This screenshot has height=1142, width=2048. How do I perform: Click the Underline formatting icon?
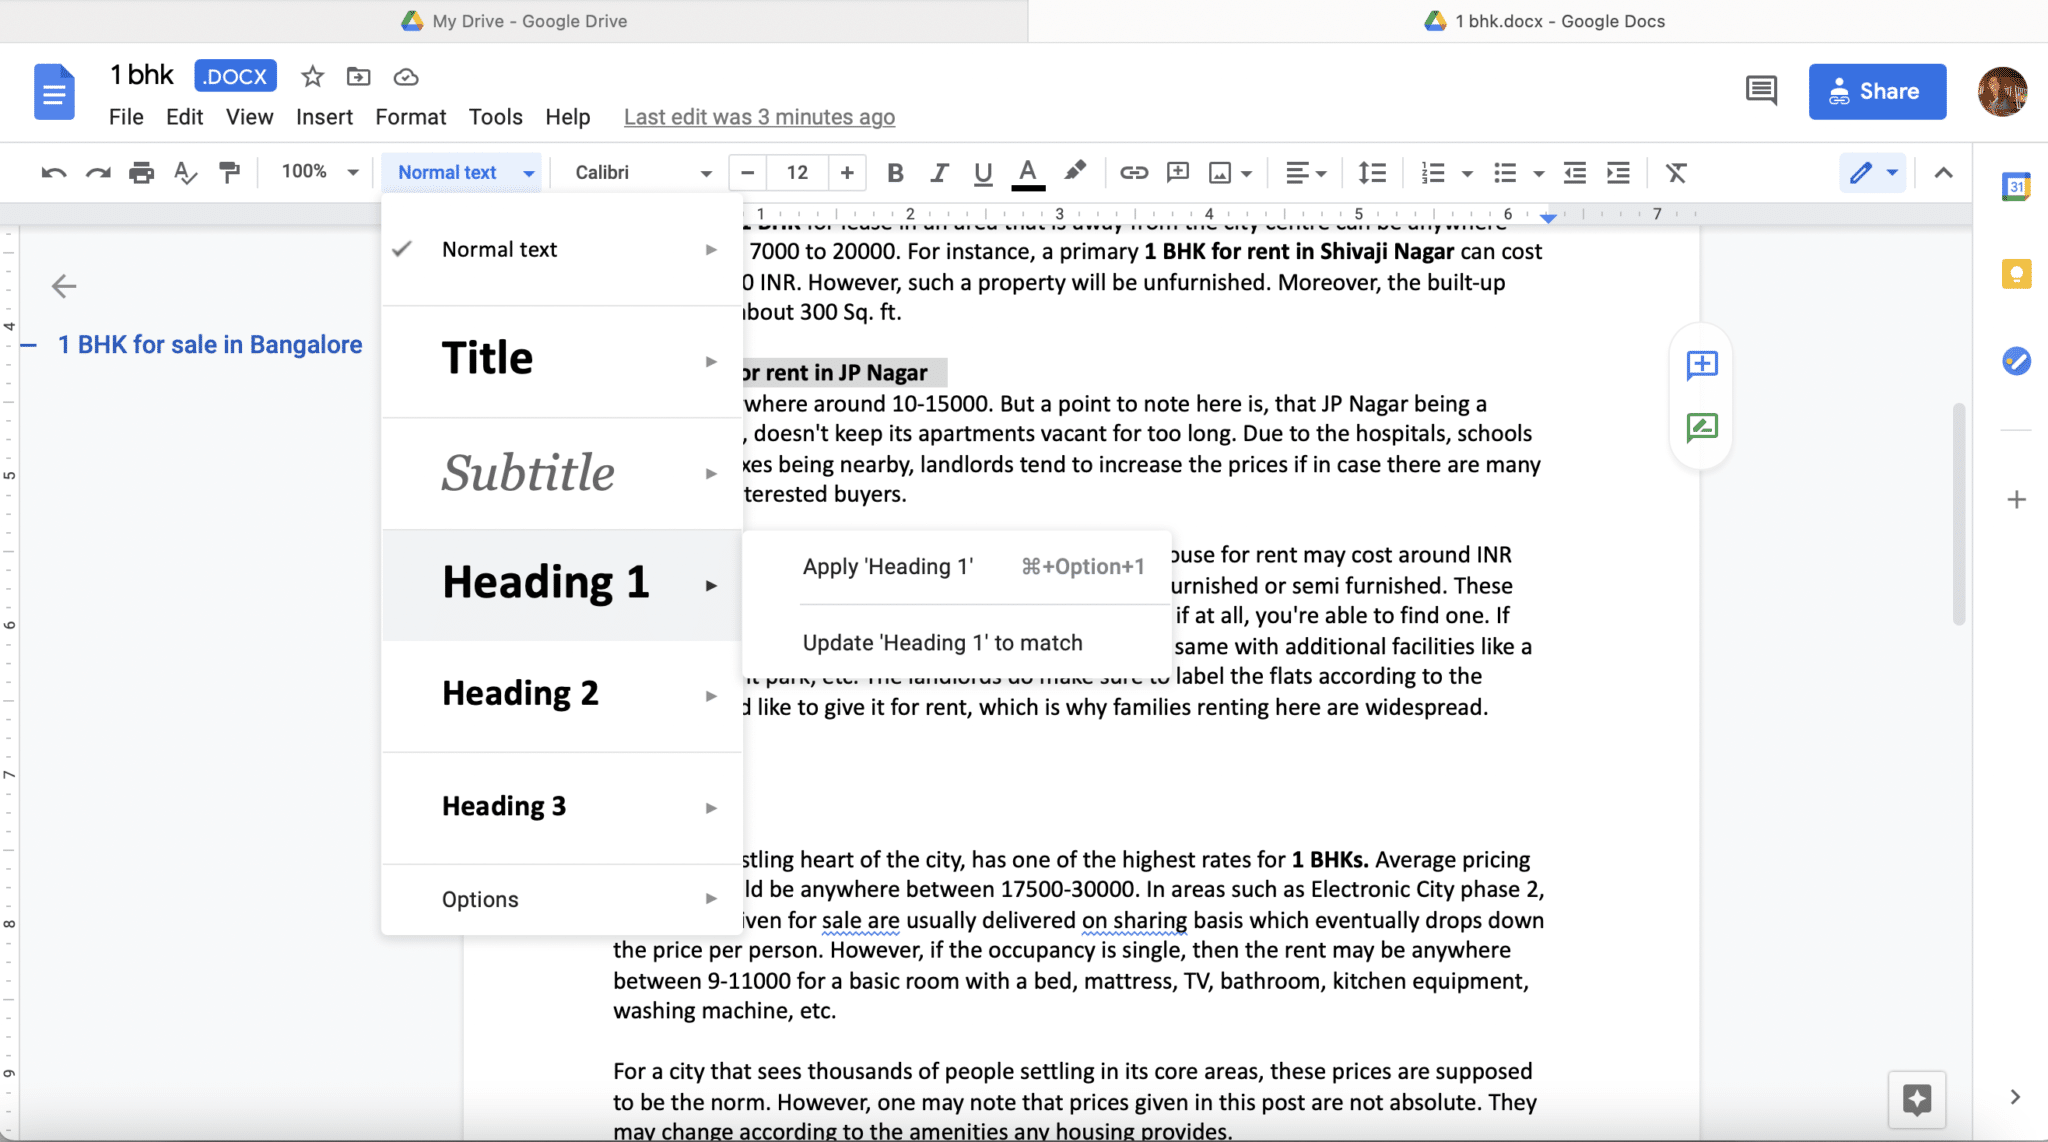tap(983, 172)
